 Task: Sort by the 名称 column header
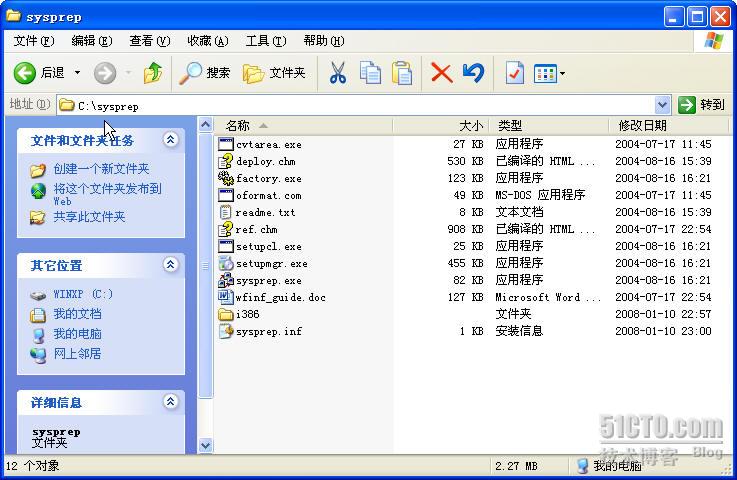(303, 126)
